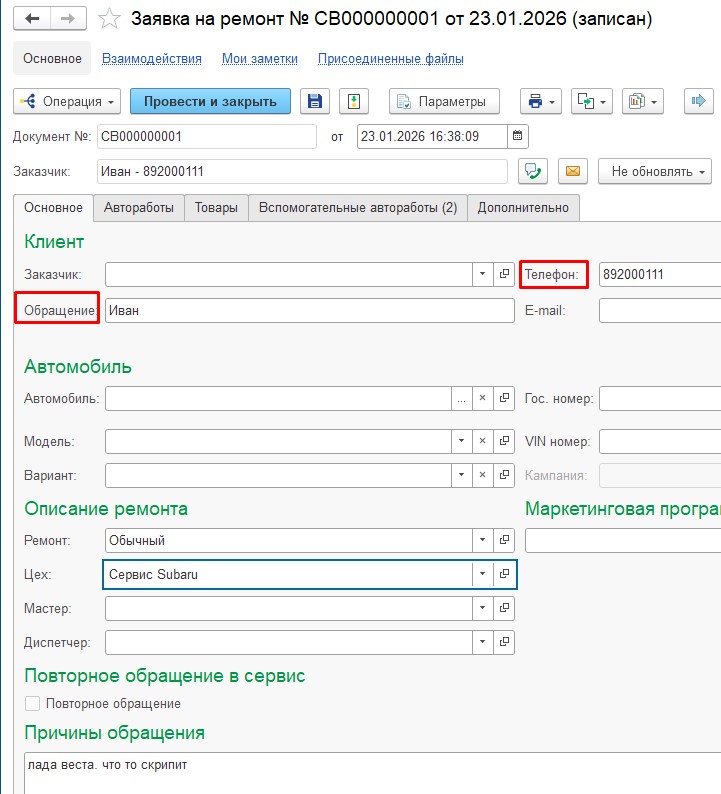Expand the Вариант dropdown list

461,475
